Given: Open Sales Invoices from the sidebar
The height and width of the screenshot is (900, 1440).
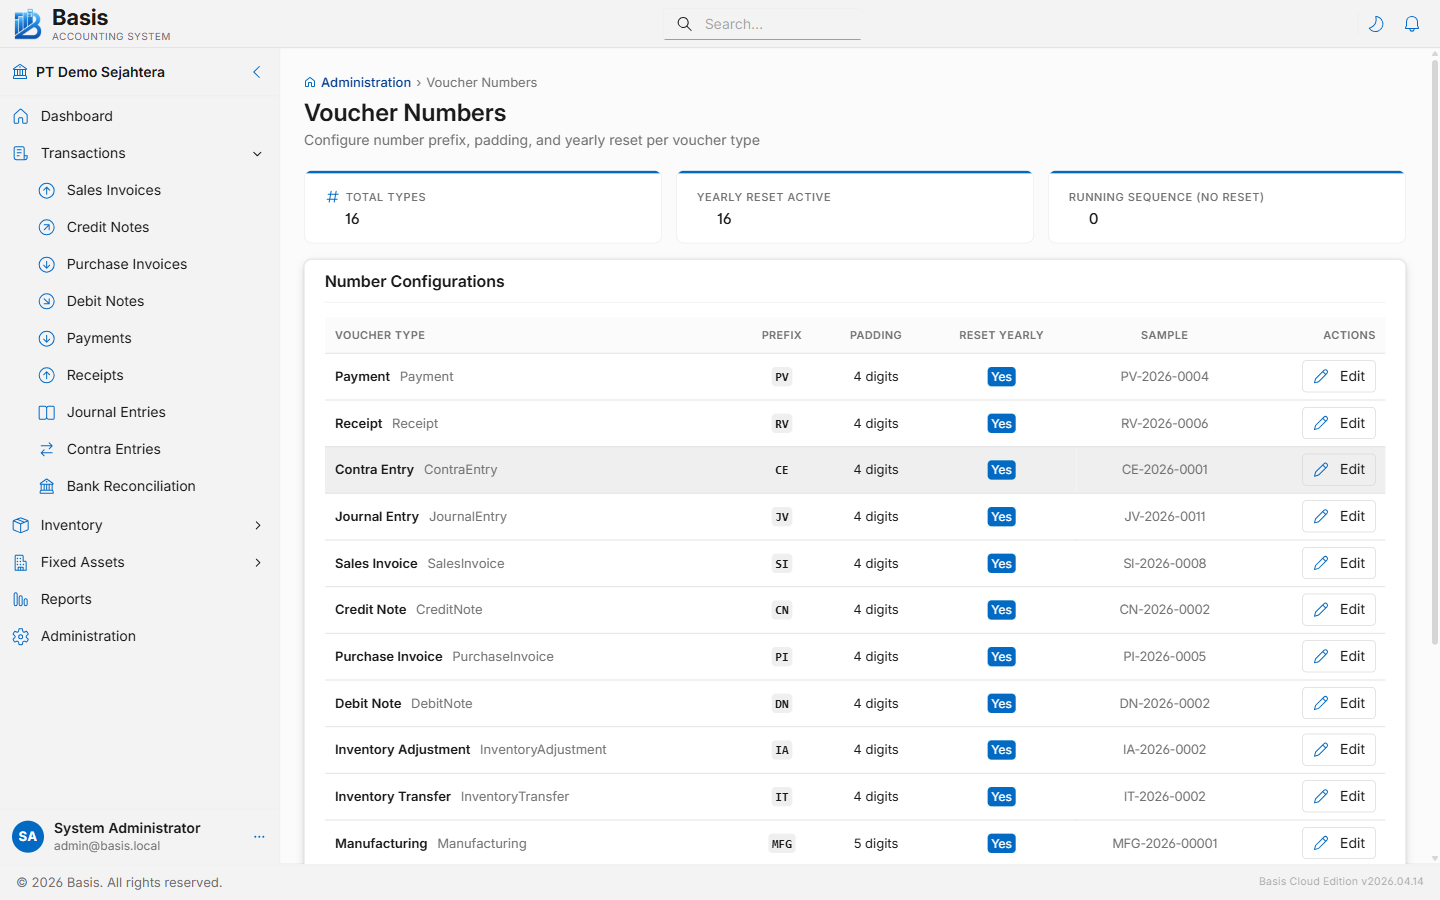Looking at the screenshot, I should [x=113, y=190].
